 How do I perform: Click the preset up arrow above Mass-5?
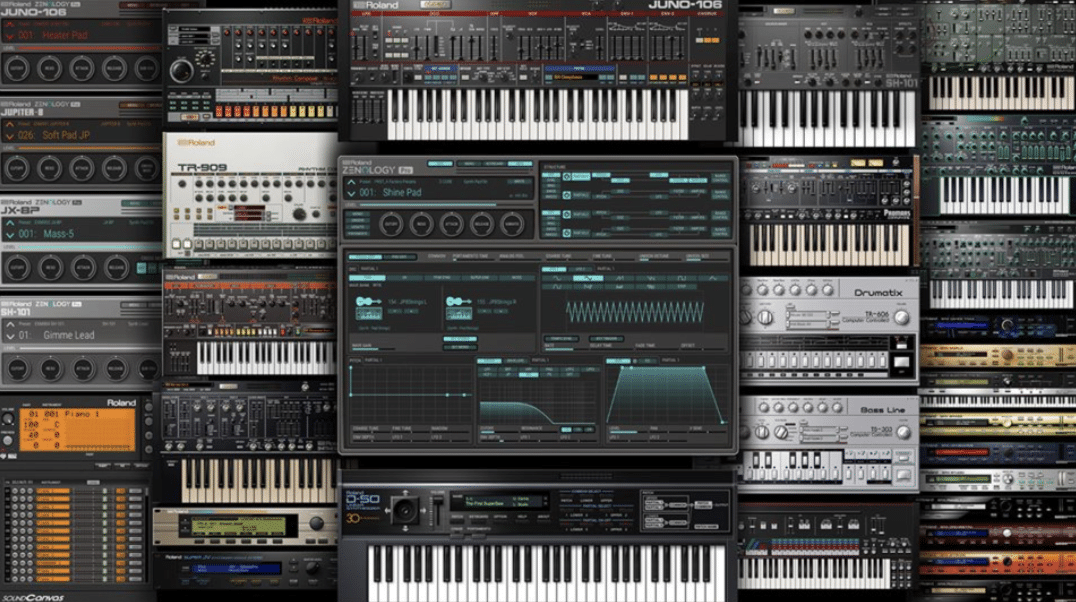10,223
